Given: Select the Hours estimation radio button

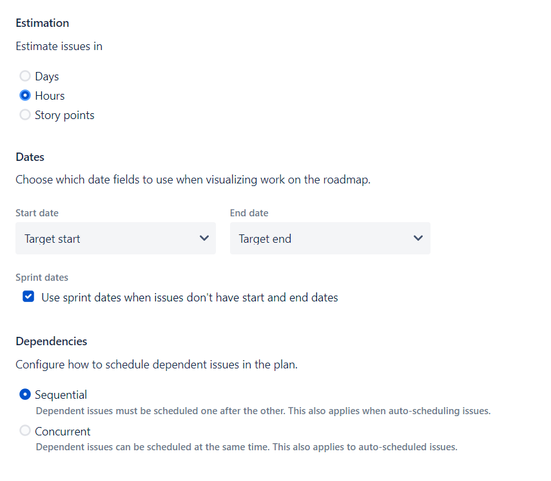Looking at the screenshot, I should (x=25, y=95).
